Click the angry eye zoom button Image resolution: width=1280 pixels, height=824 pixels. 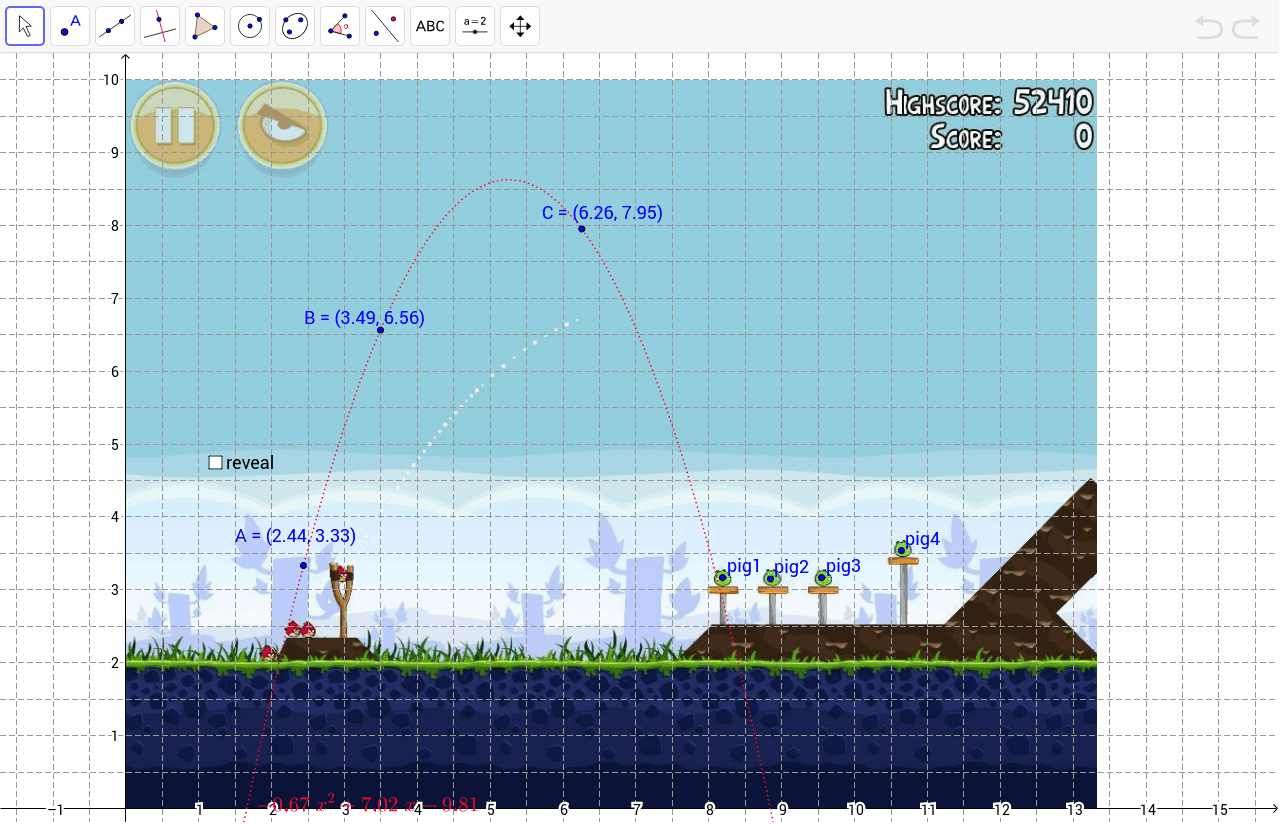click(283, 127)
